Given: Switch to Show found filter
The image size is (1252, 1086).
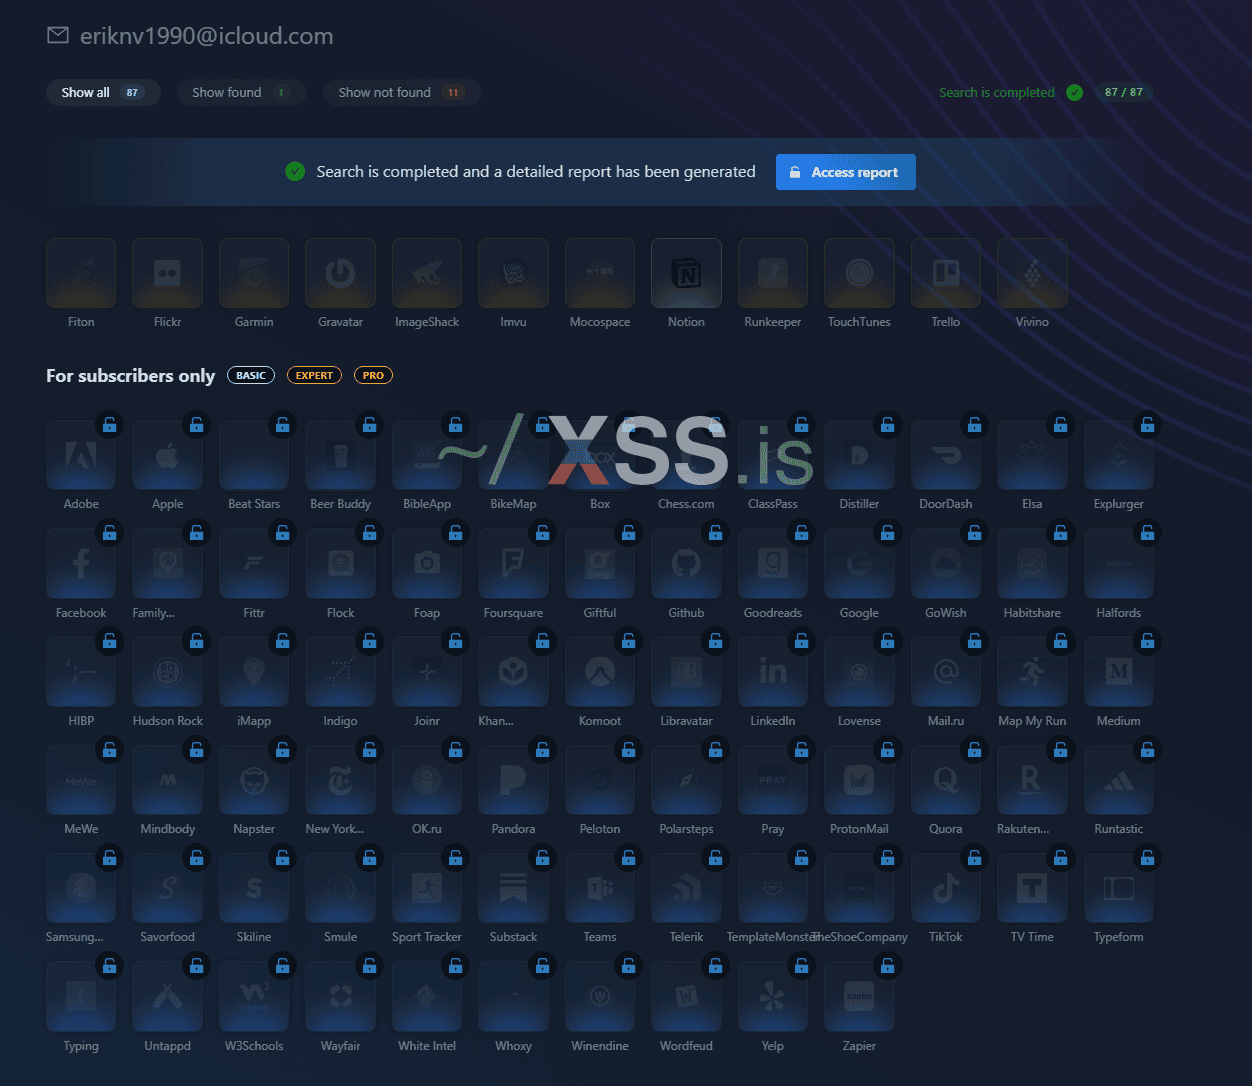Looking at the screenshot, I should click(241, 92).
